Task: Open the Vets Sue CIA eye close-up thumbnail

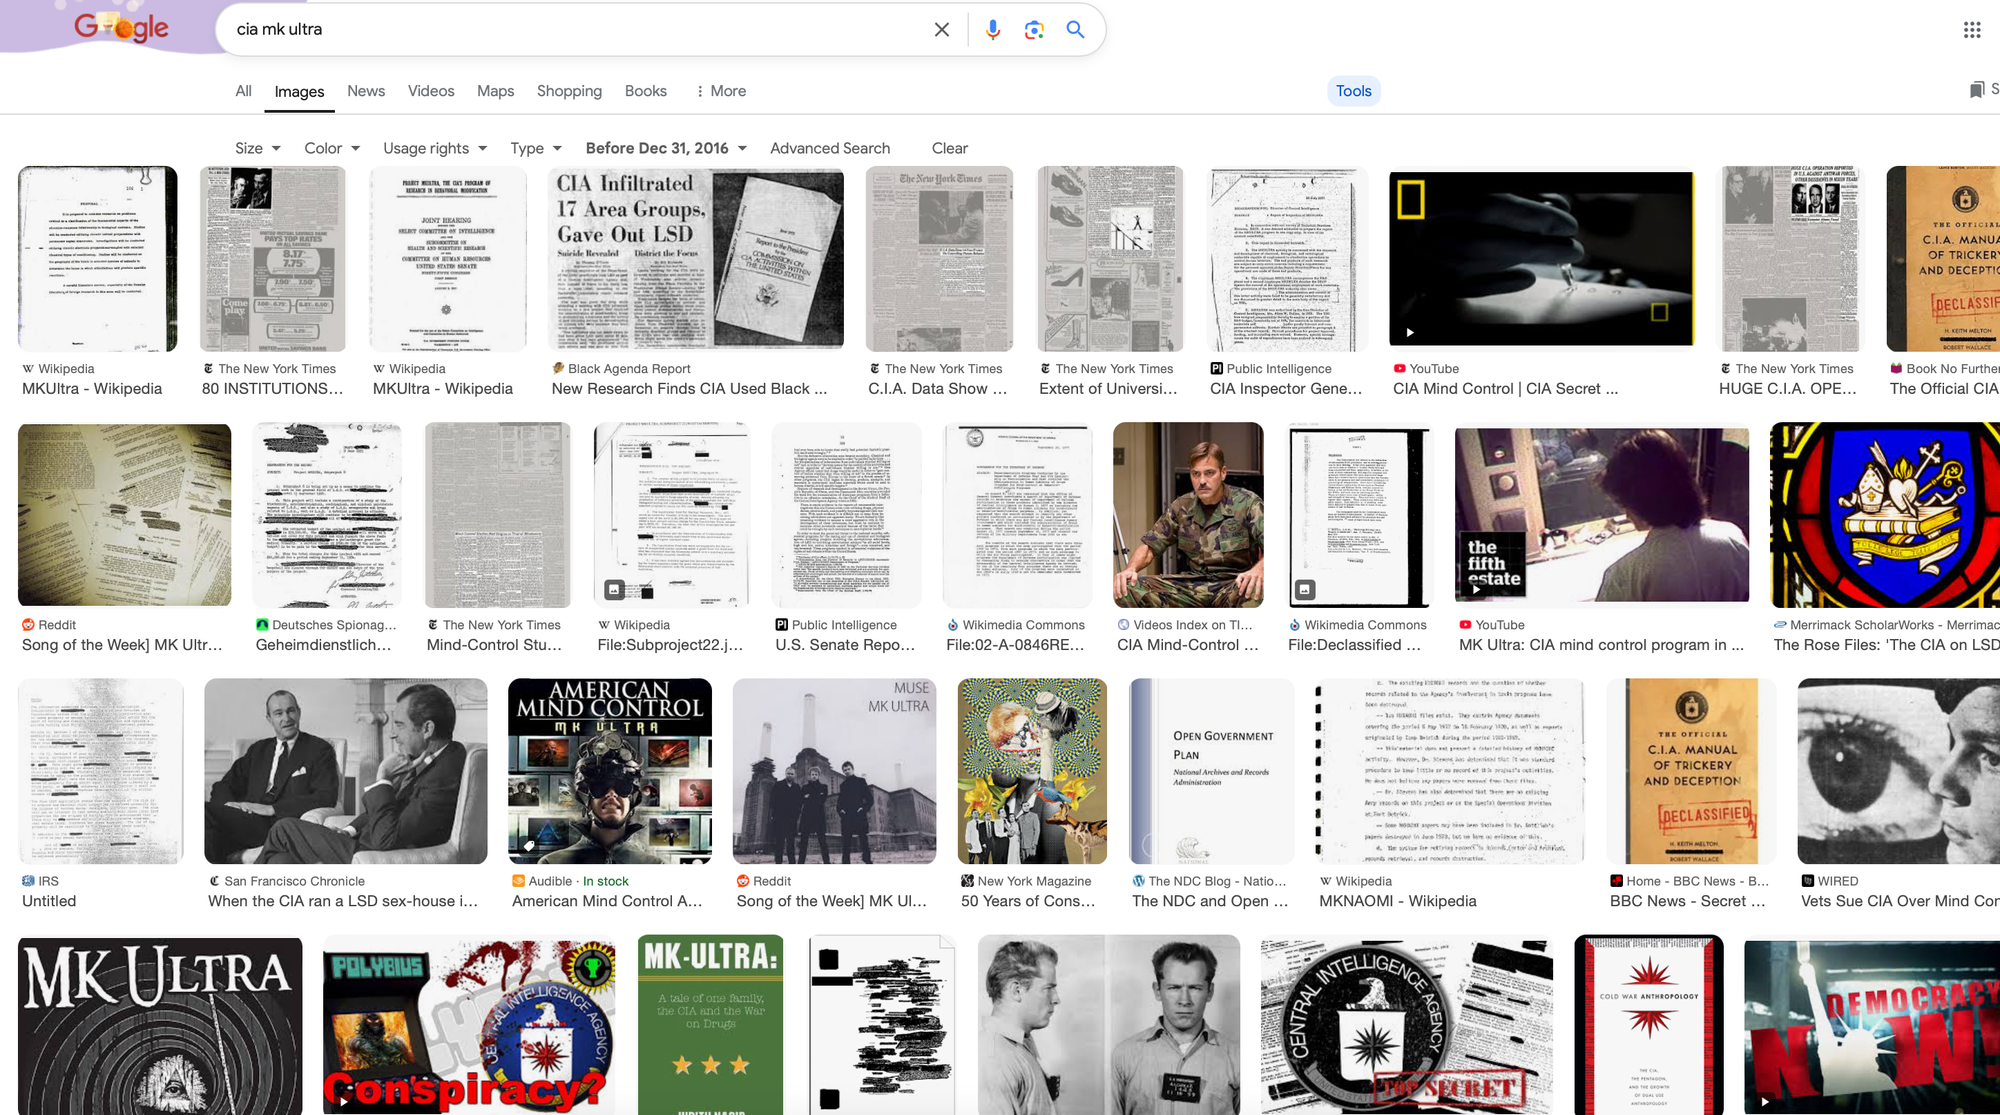Action: pyautogui.click(x=1898, y=771)
